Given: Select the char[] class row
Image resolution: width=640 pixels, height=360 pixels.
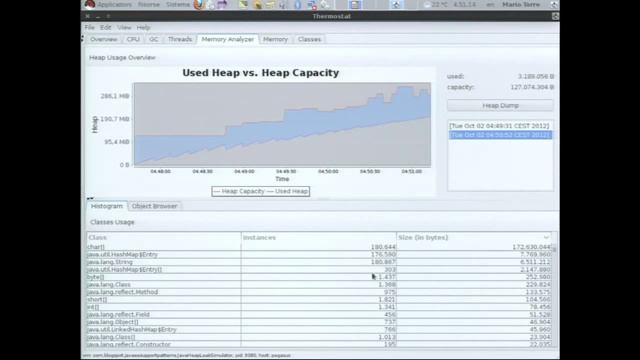Looking at the screenshot, I should pos(319,247).
